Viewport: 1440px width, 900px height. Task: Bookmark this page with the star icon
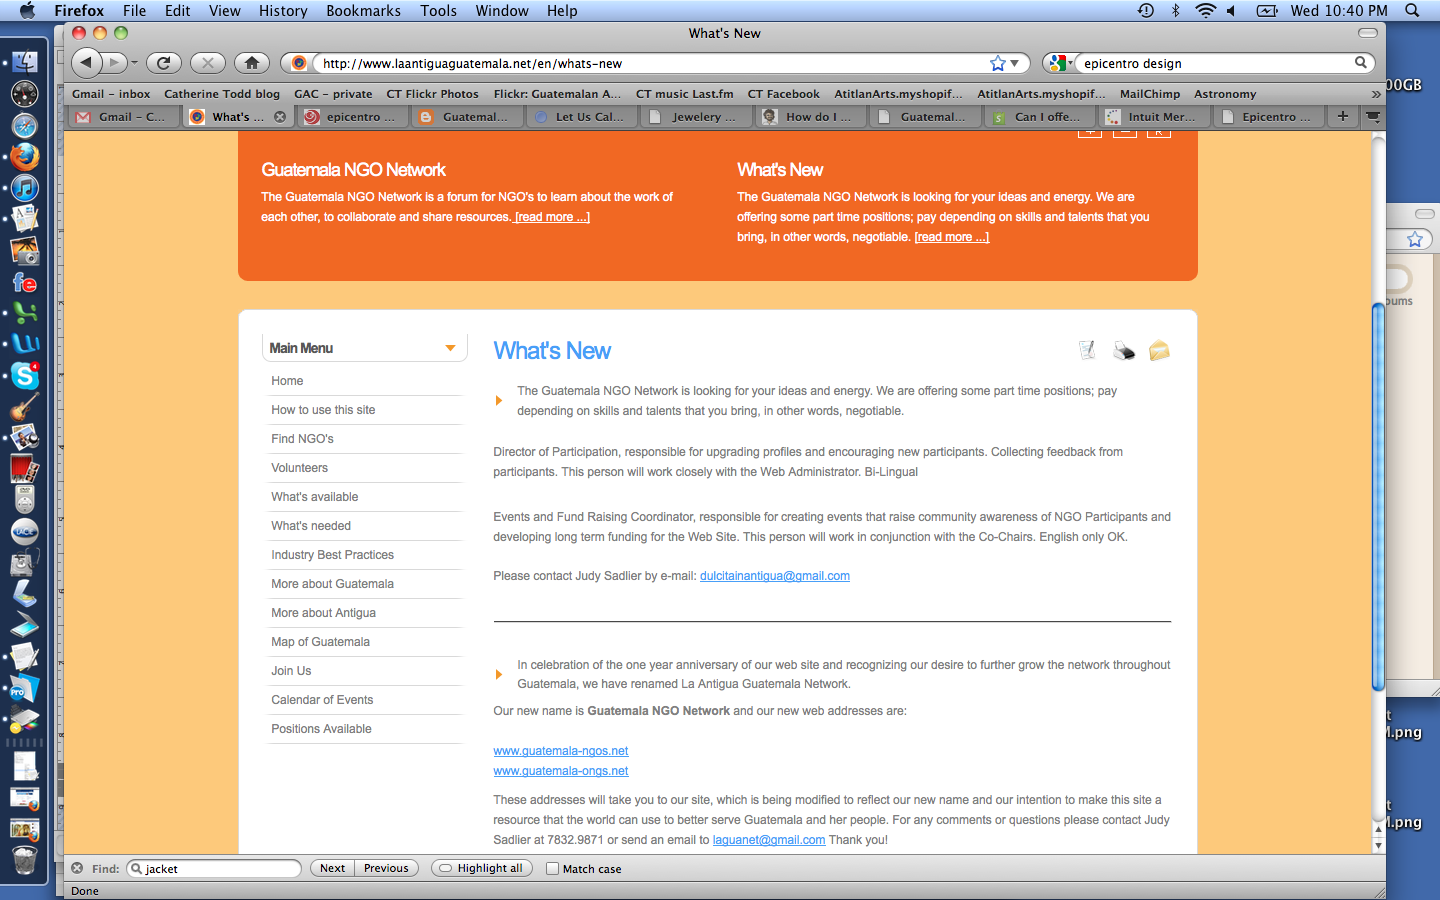[x=997, y=63]
